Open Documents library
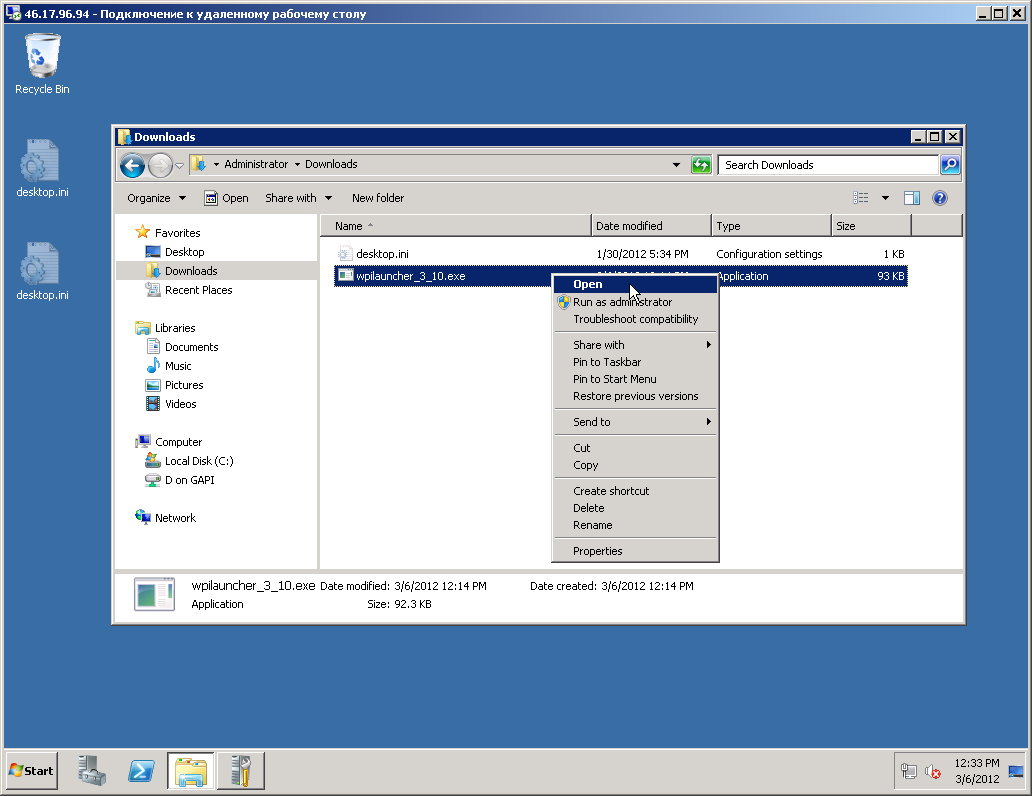Viewport: 1032px width, 796px height. (x=182, y=347)
